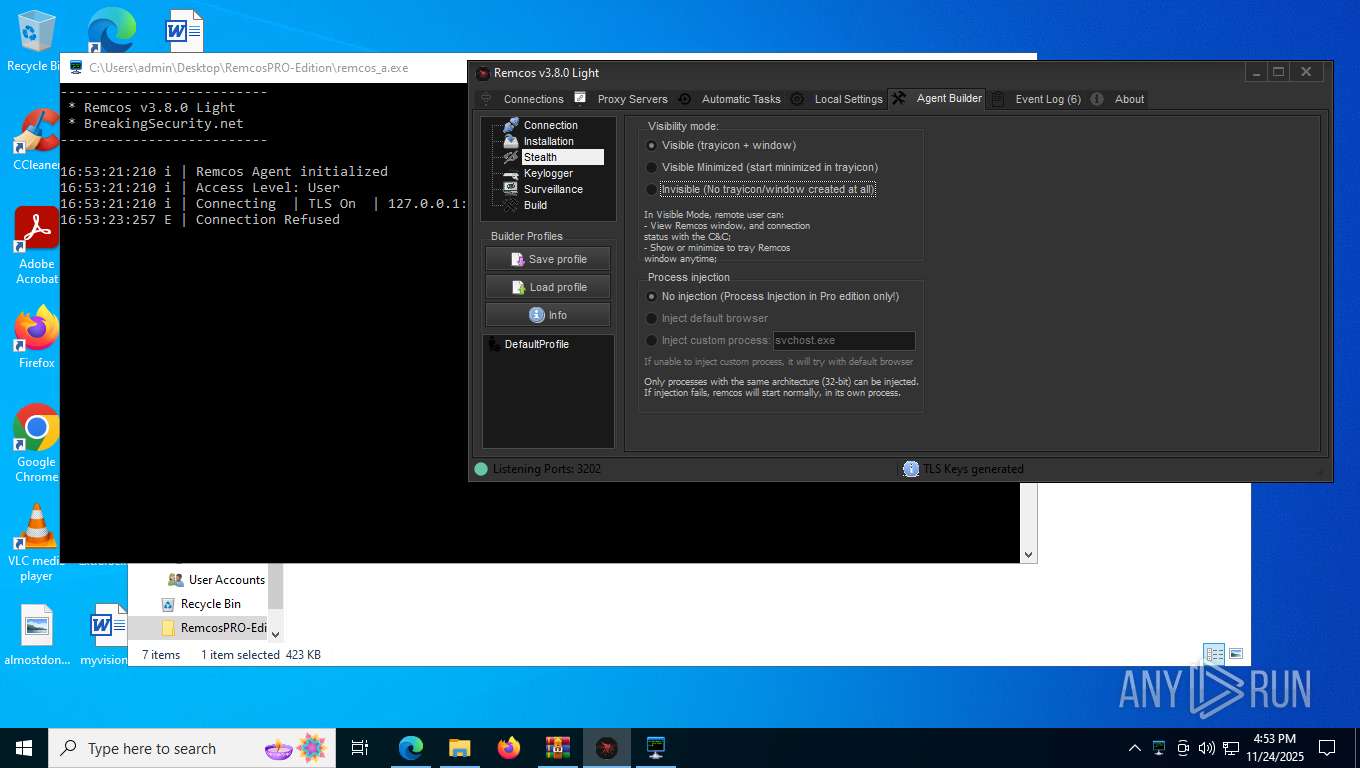Viewport: 1360px width, 768px height.
Task: Click the builder profiles Info button
Action: pyautogui.click(x=548, y=315)
